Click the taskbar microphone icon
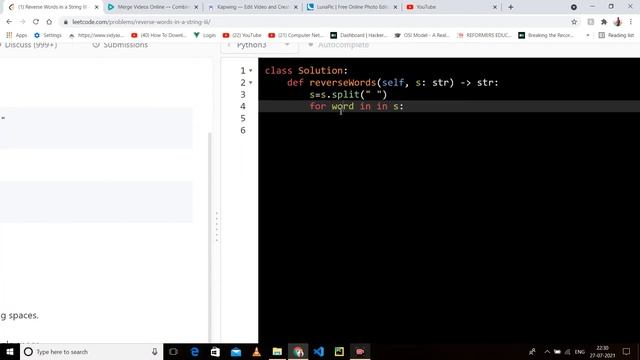 155,351
